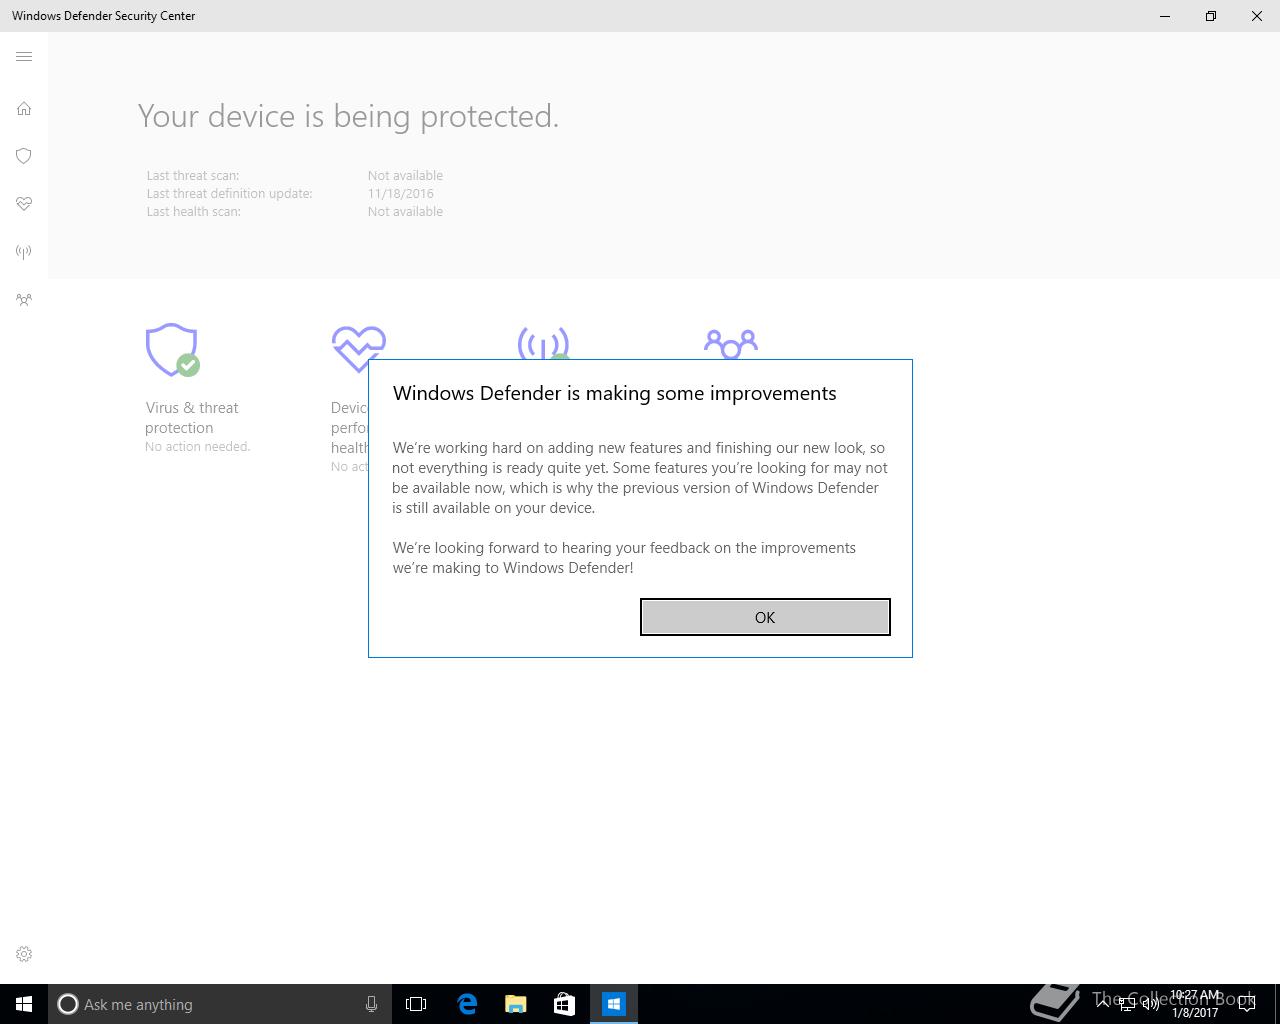Click OK in the improvements dialog

(x=765, y=617)
